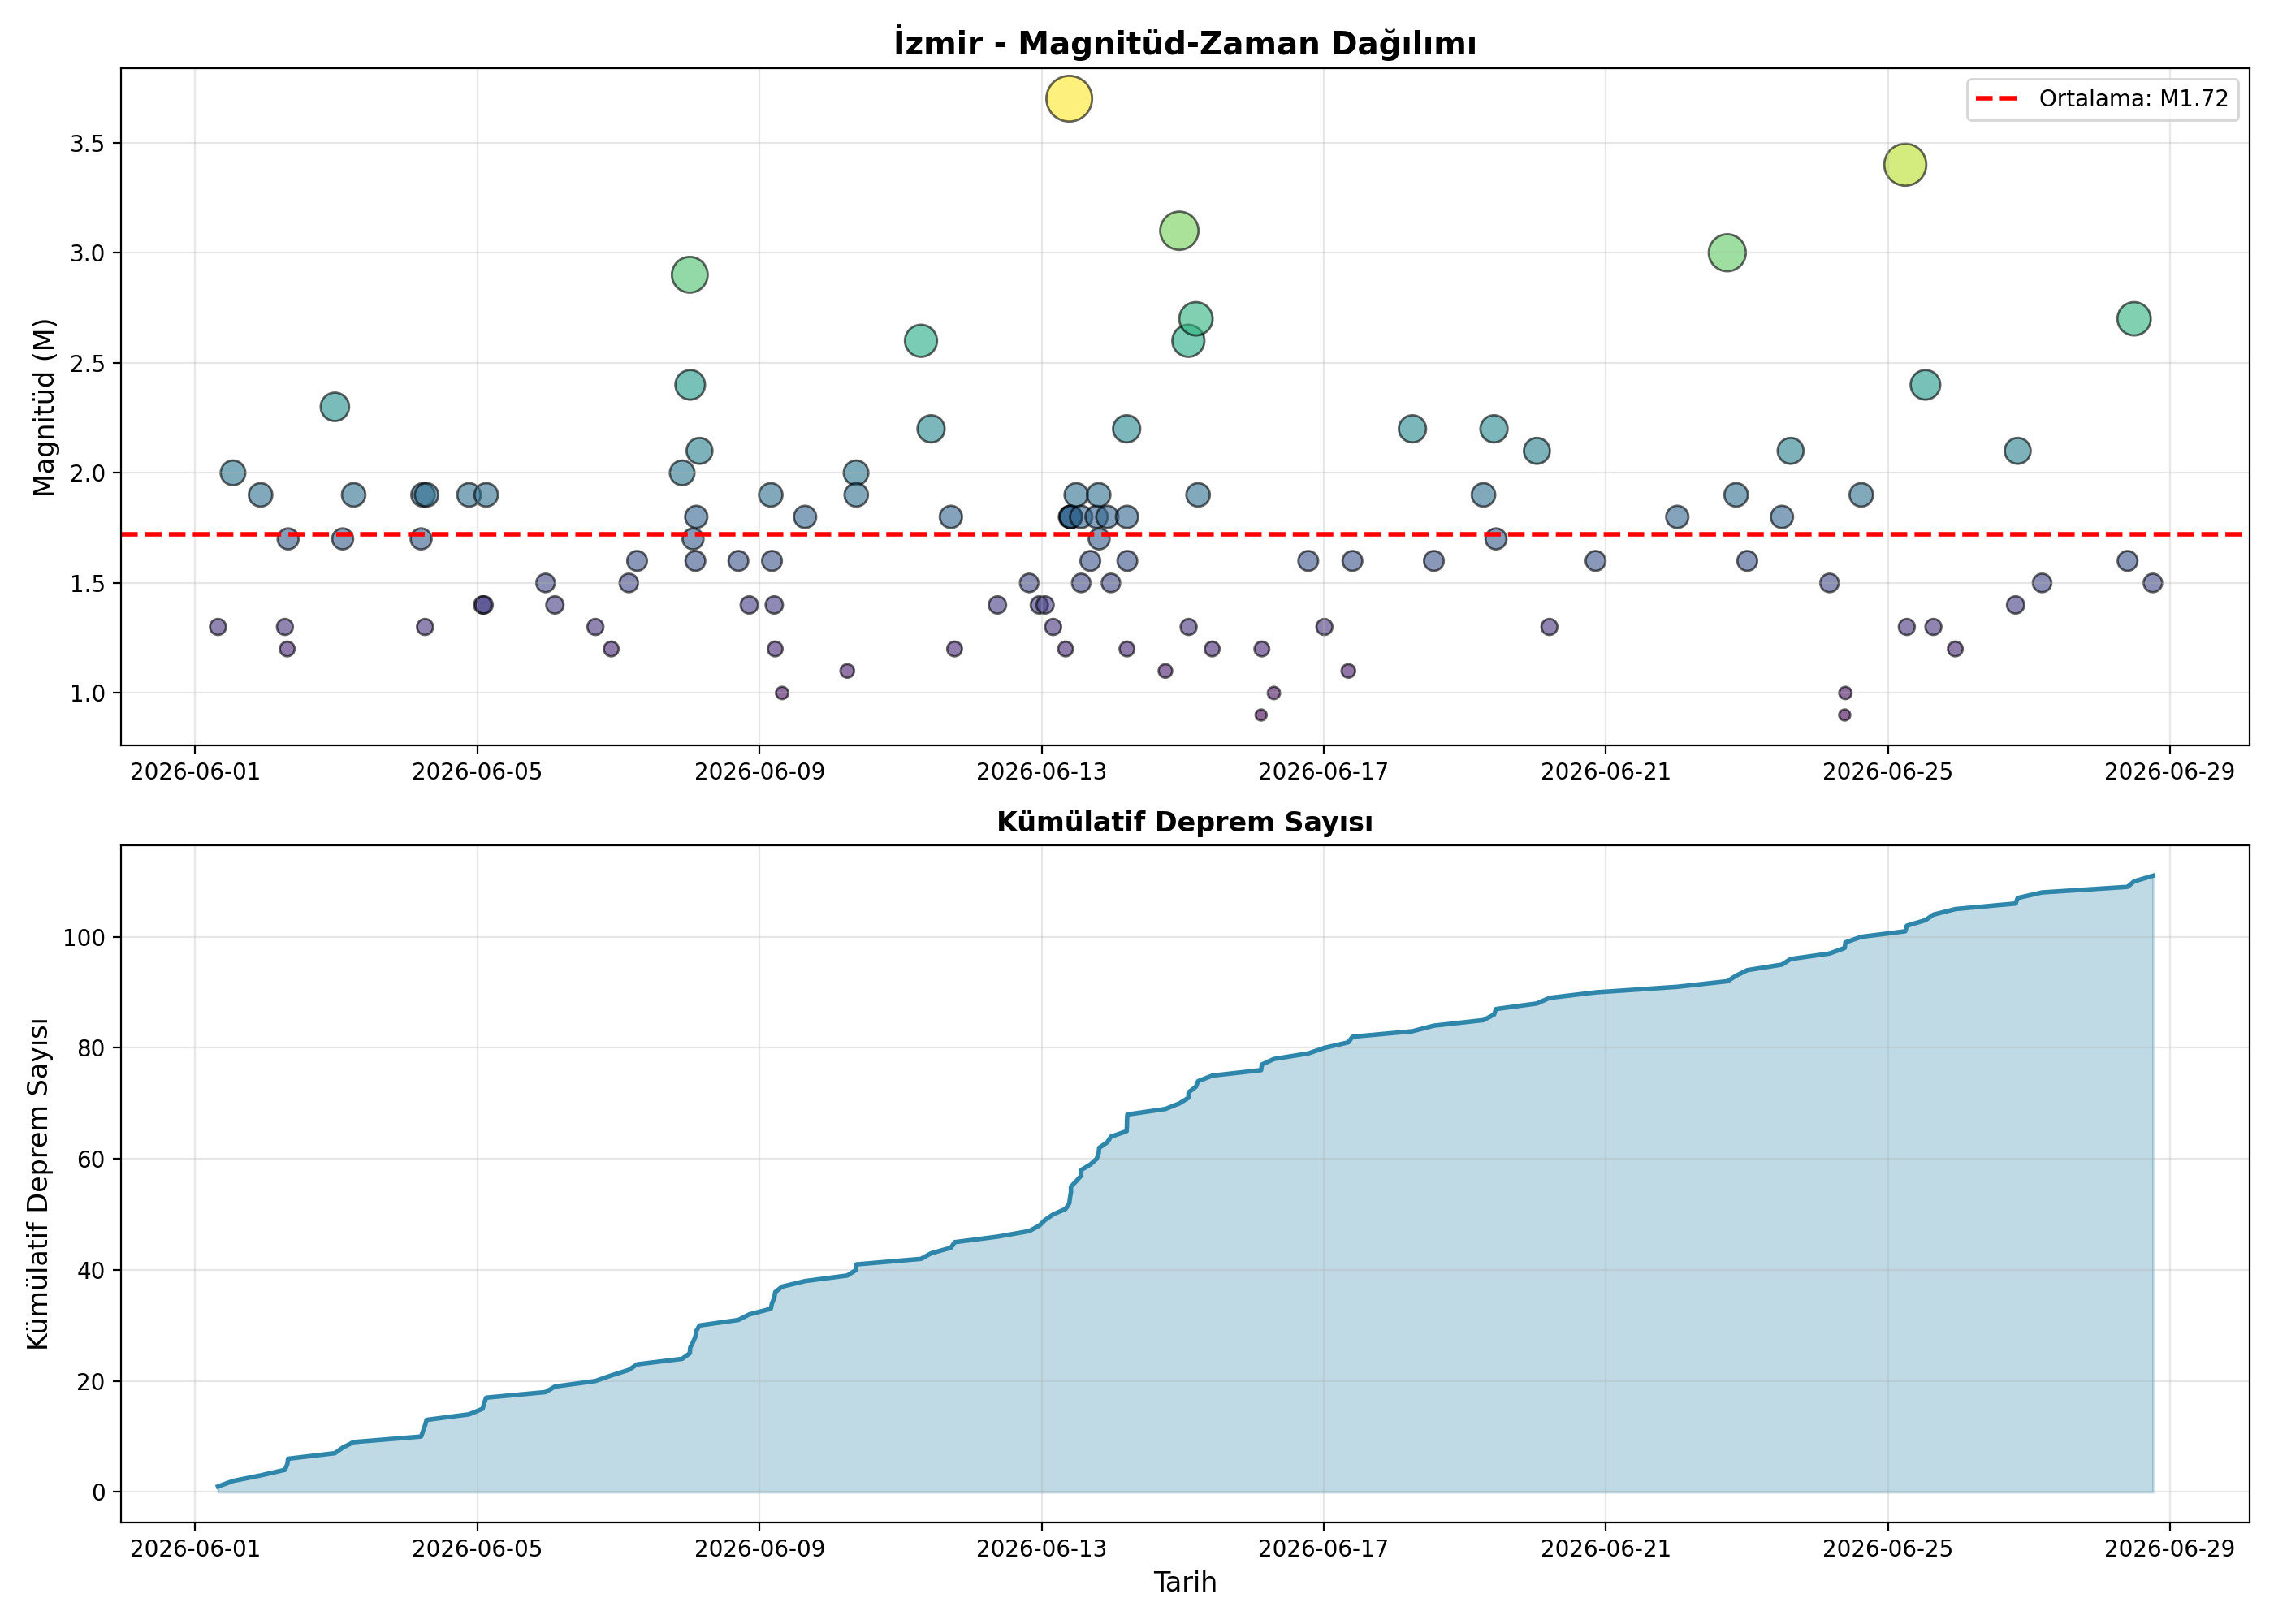This screenshot has width=2274, height=1624.
Task: Click the bold "Kümülatif Deprem Sayısı" subplot title
Action: tap(1185, 822)
